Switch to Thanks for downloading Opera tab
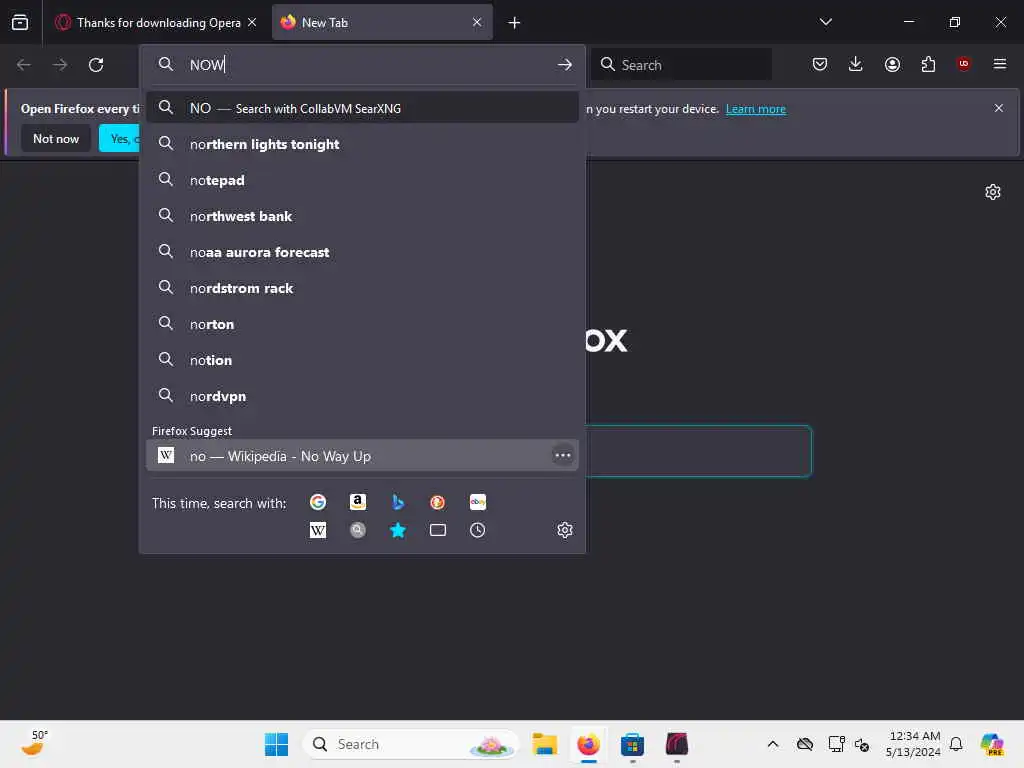This screenshot has width=1024, height=768. coord(155,23)
